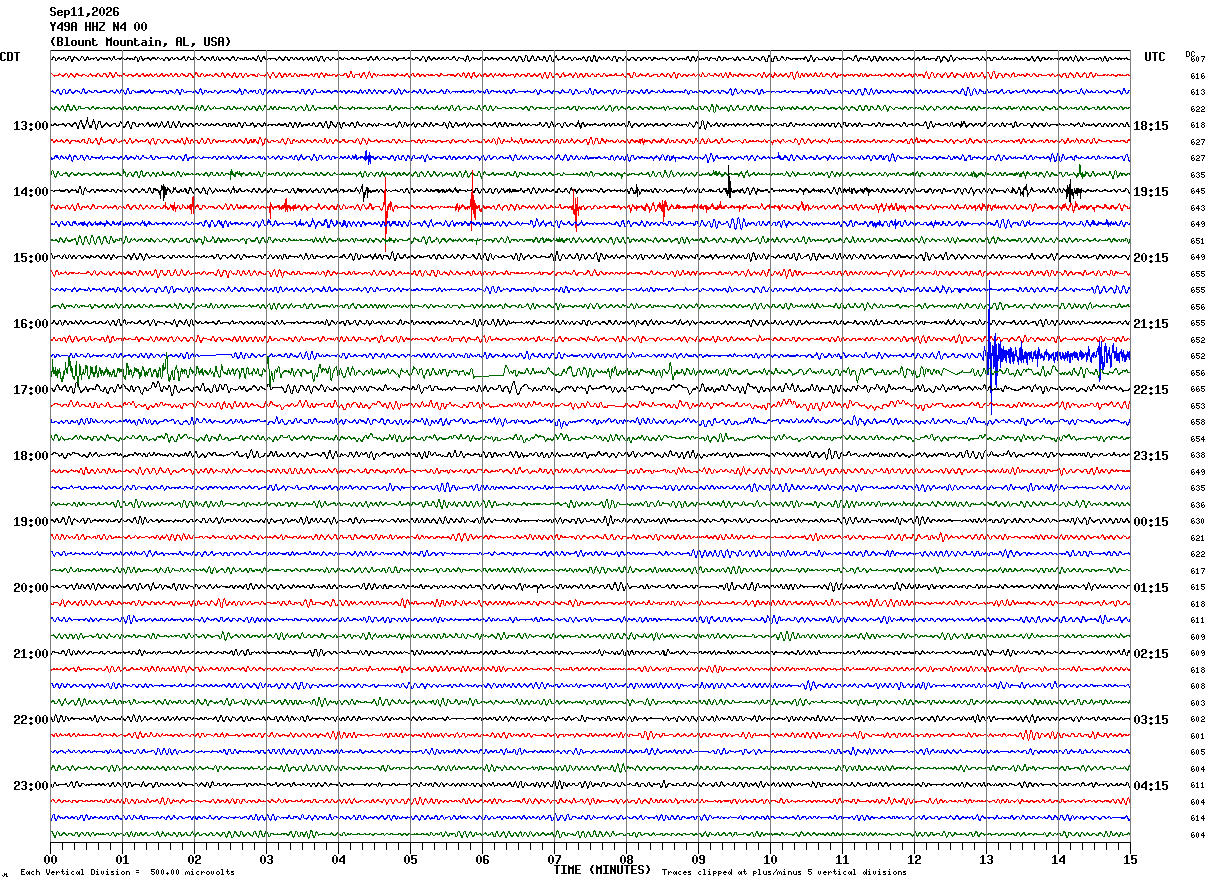Click the CDT timezone label
This screenshot has height=886, width=1210.
10,57
